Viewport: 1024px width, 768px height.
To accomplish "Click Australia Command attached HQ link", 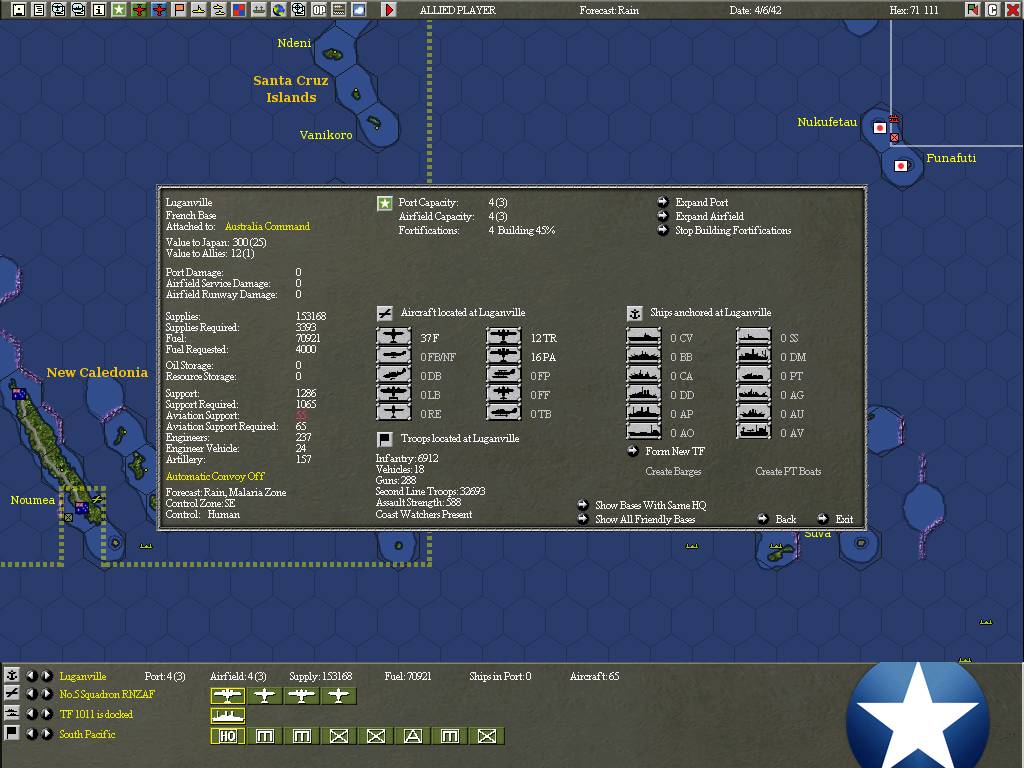I will (267, 227).
